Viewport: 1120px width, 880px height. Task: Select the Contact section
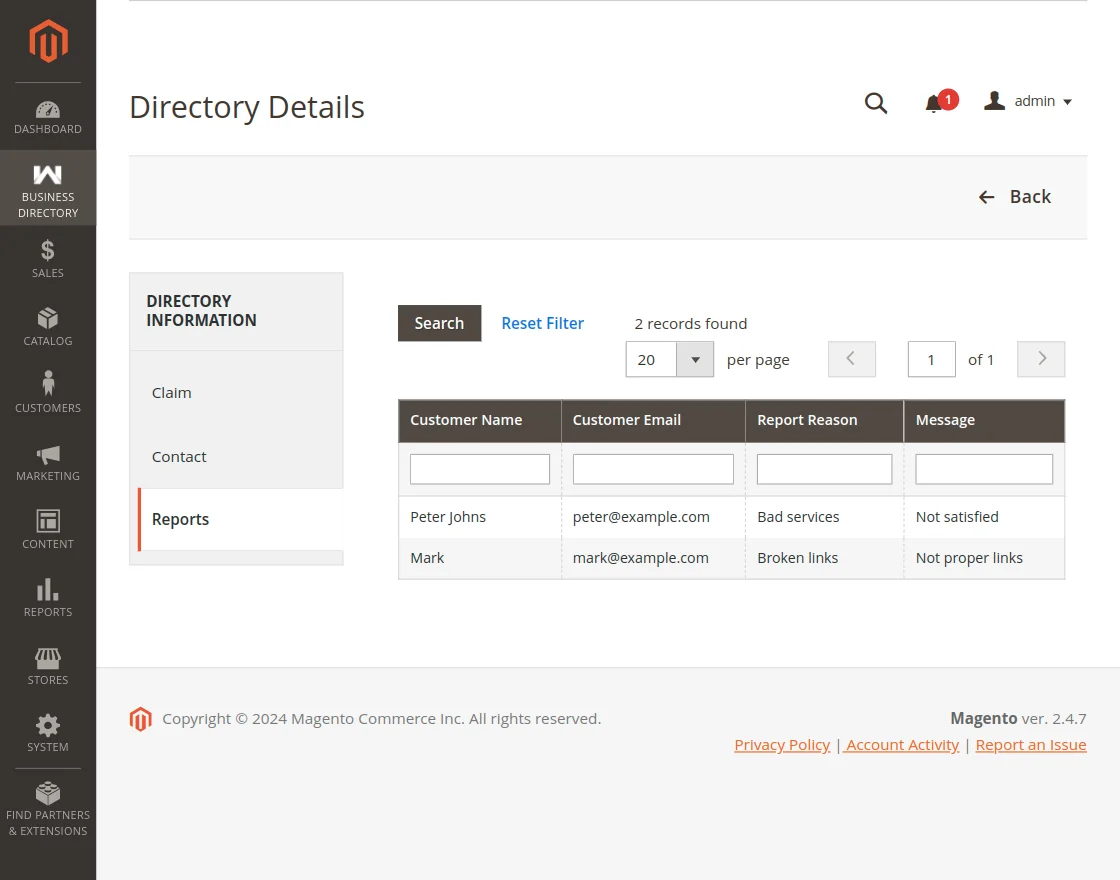point(179,456)
